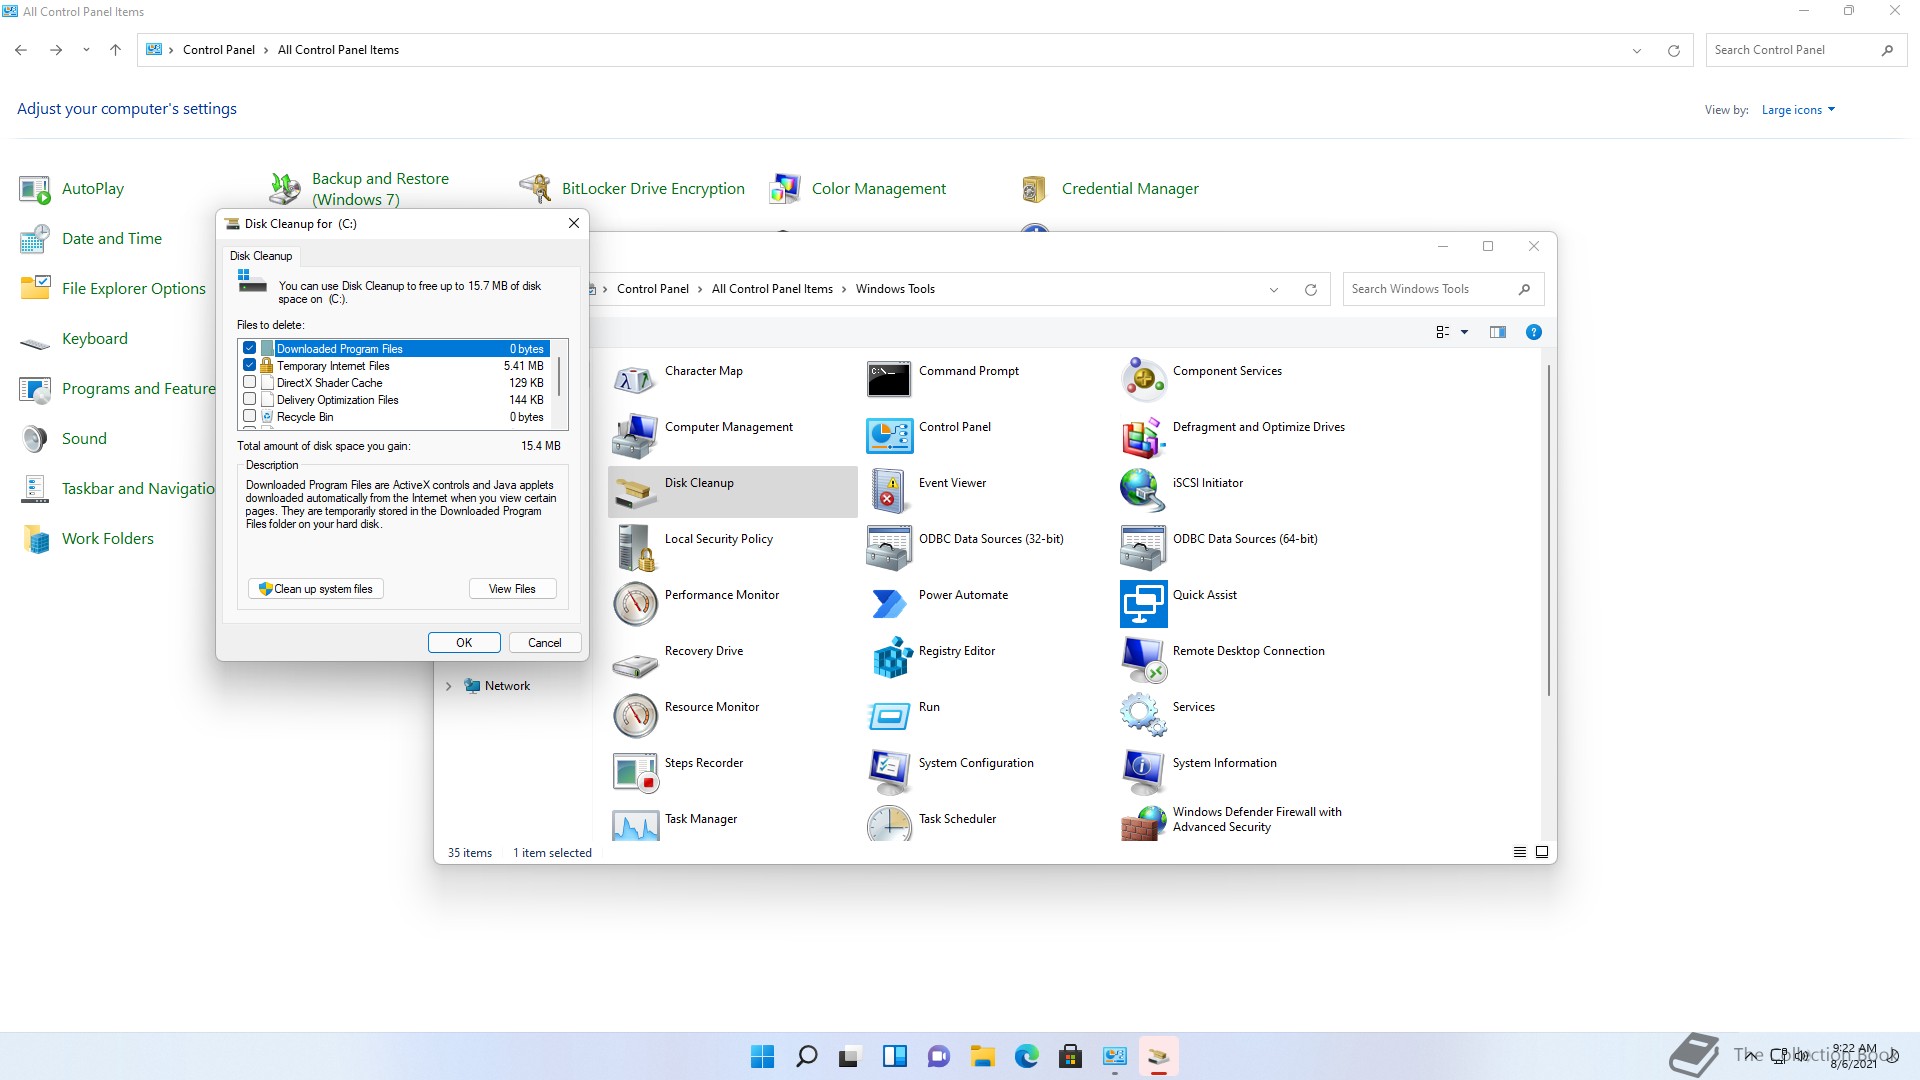The width and height of the screenshot is (1920, 1080).
Task: Open recent locations dropdown arrow
Action: [x=86, y=50]
